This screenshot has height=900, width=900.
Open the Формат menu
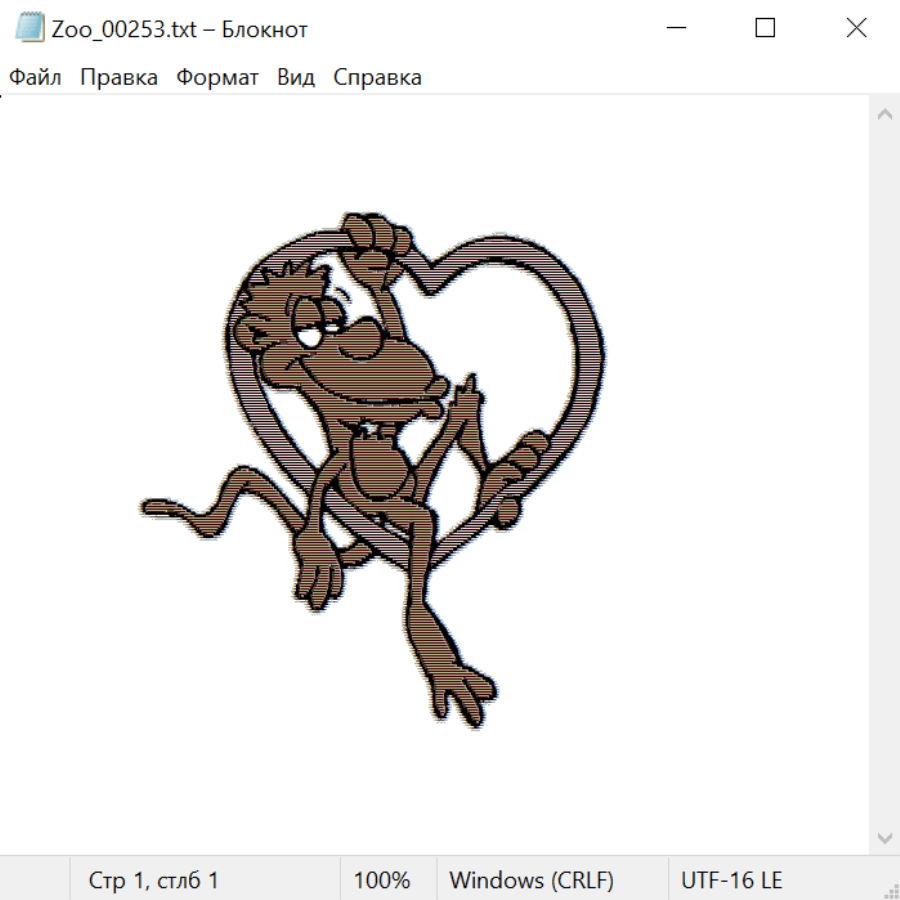point(217,78)
